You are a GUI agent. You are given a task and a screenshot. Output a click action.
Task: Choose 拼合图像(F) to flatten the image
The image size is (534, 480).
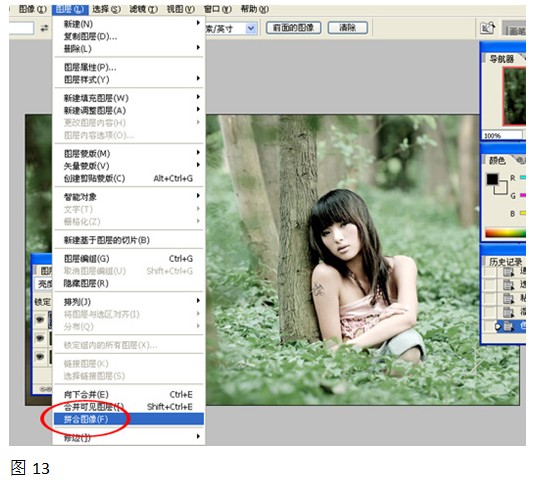click(129, 419)
